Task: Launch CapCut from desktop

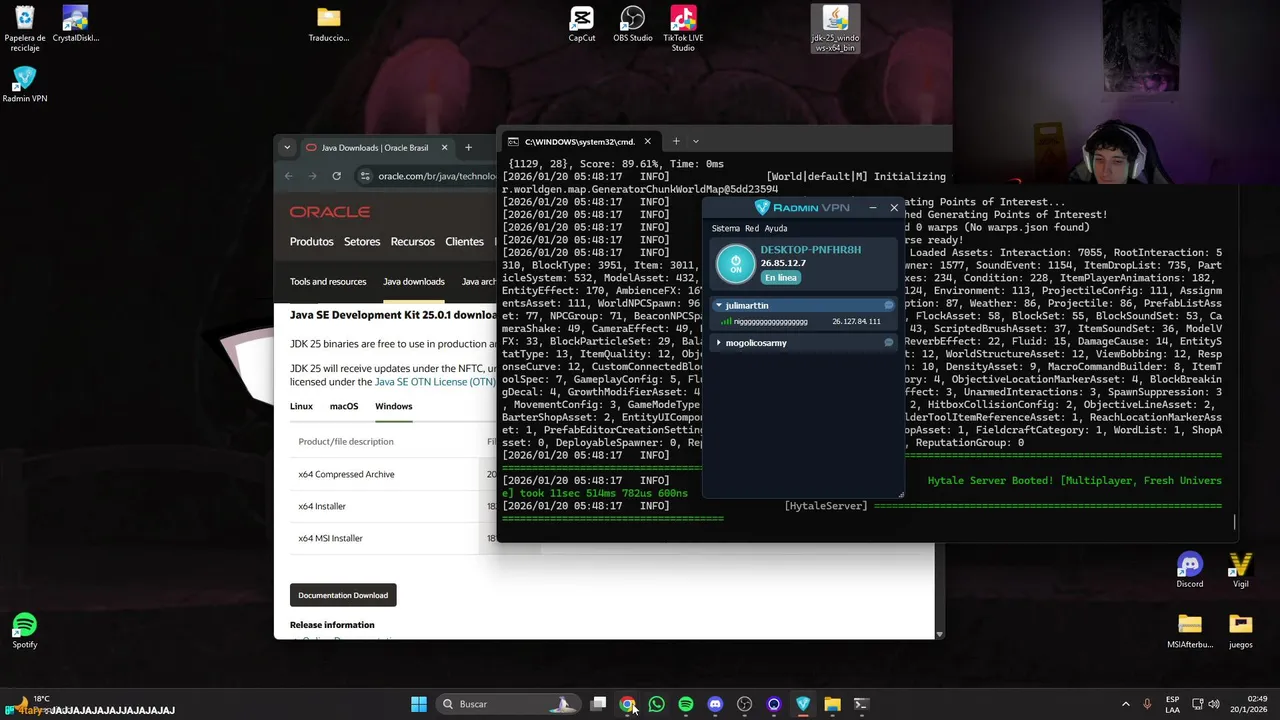Action: click(x=582, y=24)
